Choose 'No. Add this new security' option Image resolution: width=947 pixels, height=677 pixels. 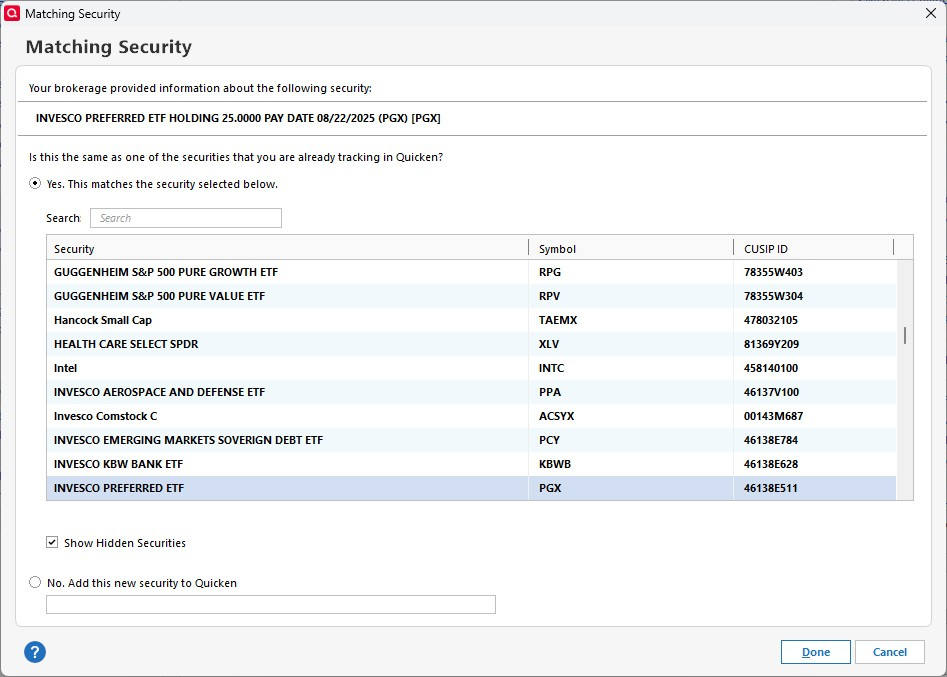click(x=36, y=582)
